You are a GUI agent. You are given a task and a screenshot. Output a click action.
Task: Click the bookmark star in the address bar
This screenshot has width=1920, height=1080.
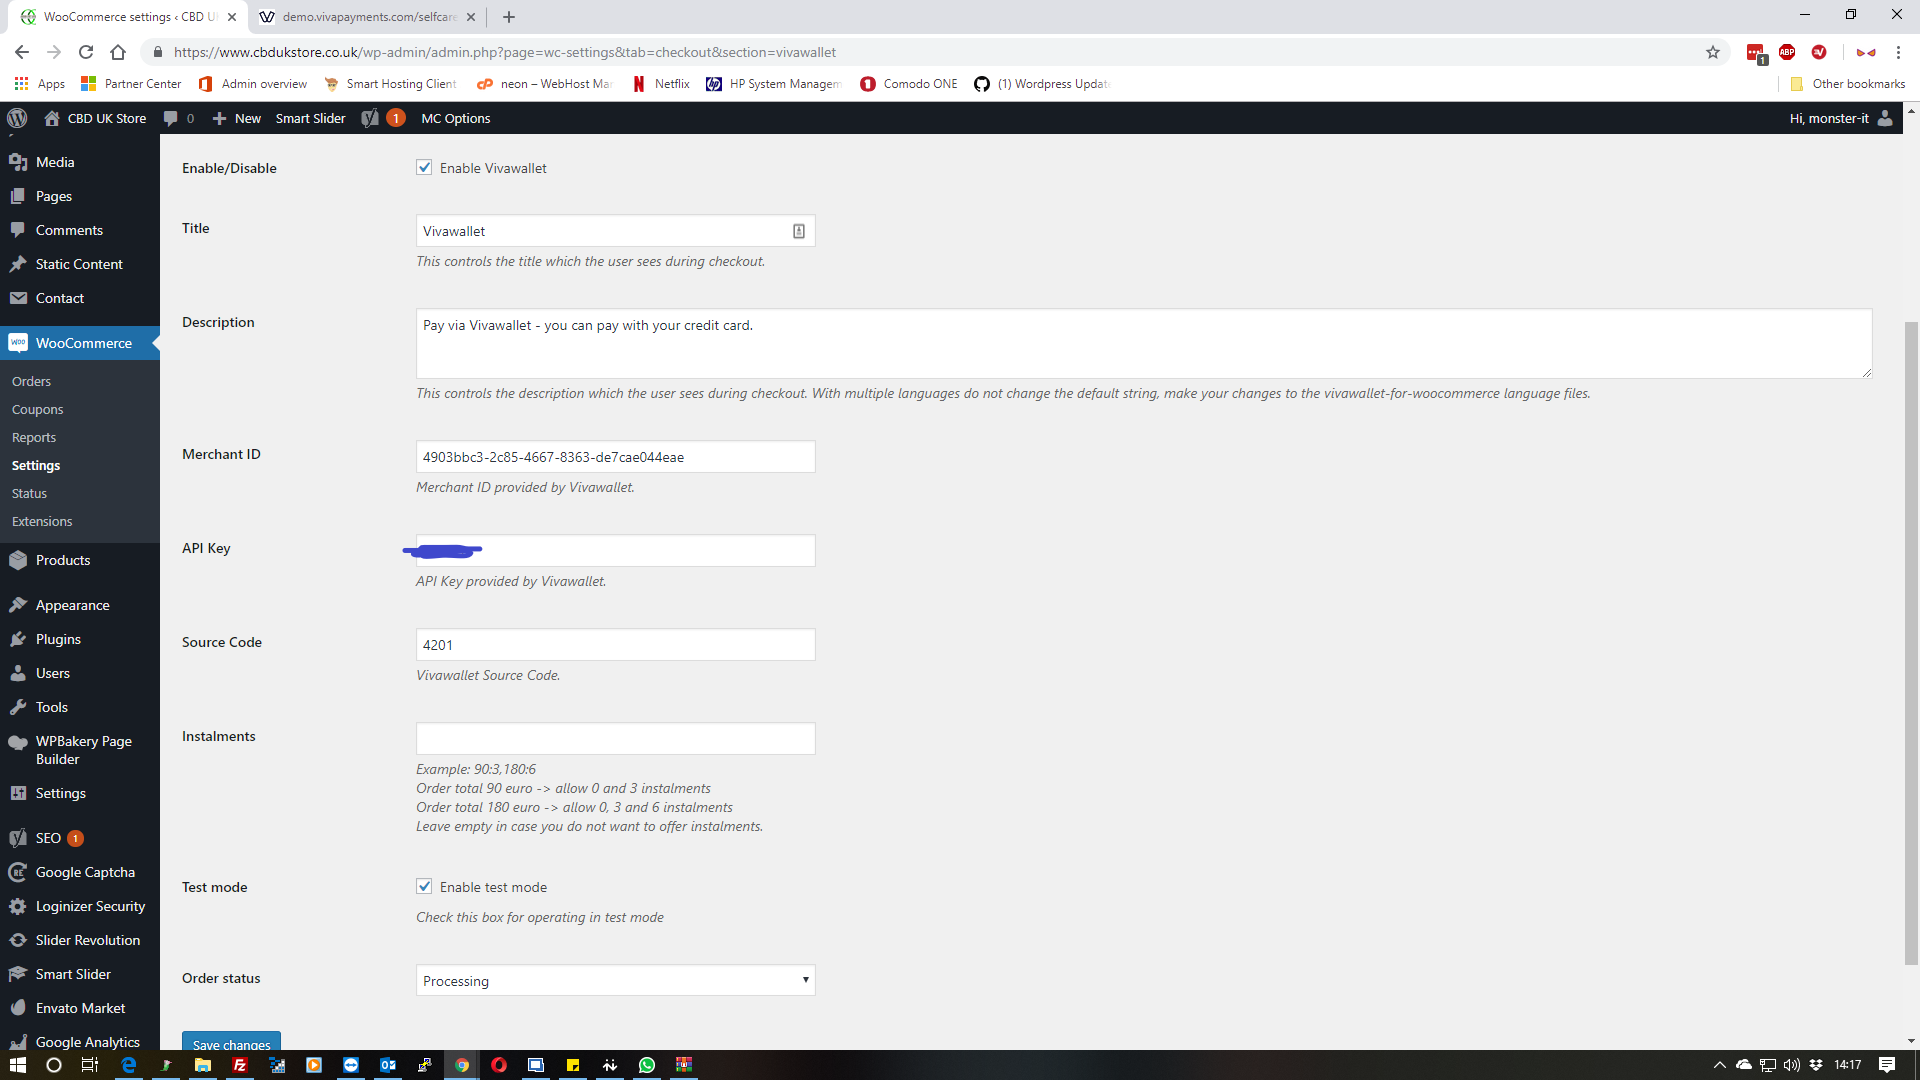pyautogui.click(x=1713, y=52)
